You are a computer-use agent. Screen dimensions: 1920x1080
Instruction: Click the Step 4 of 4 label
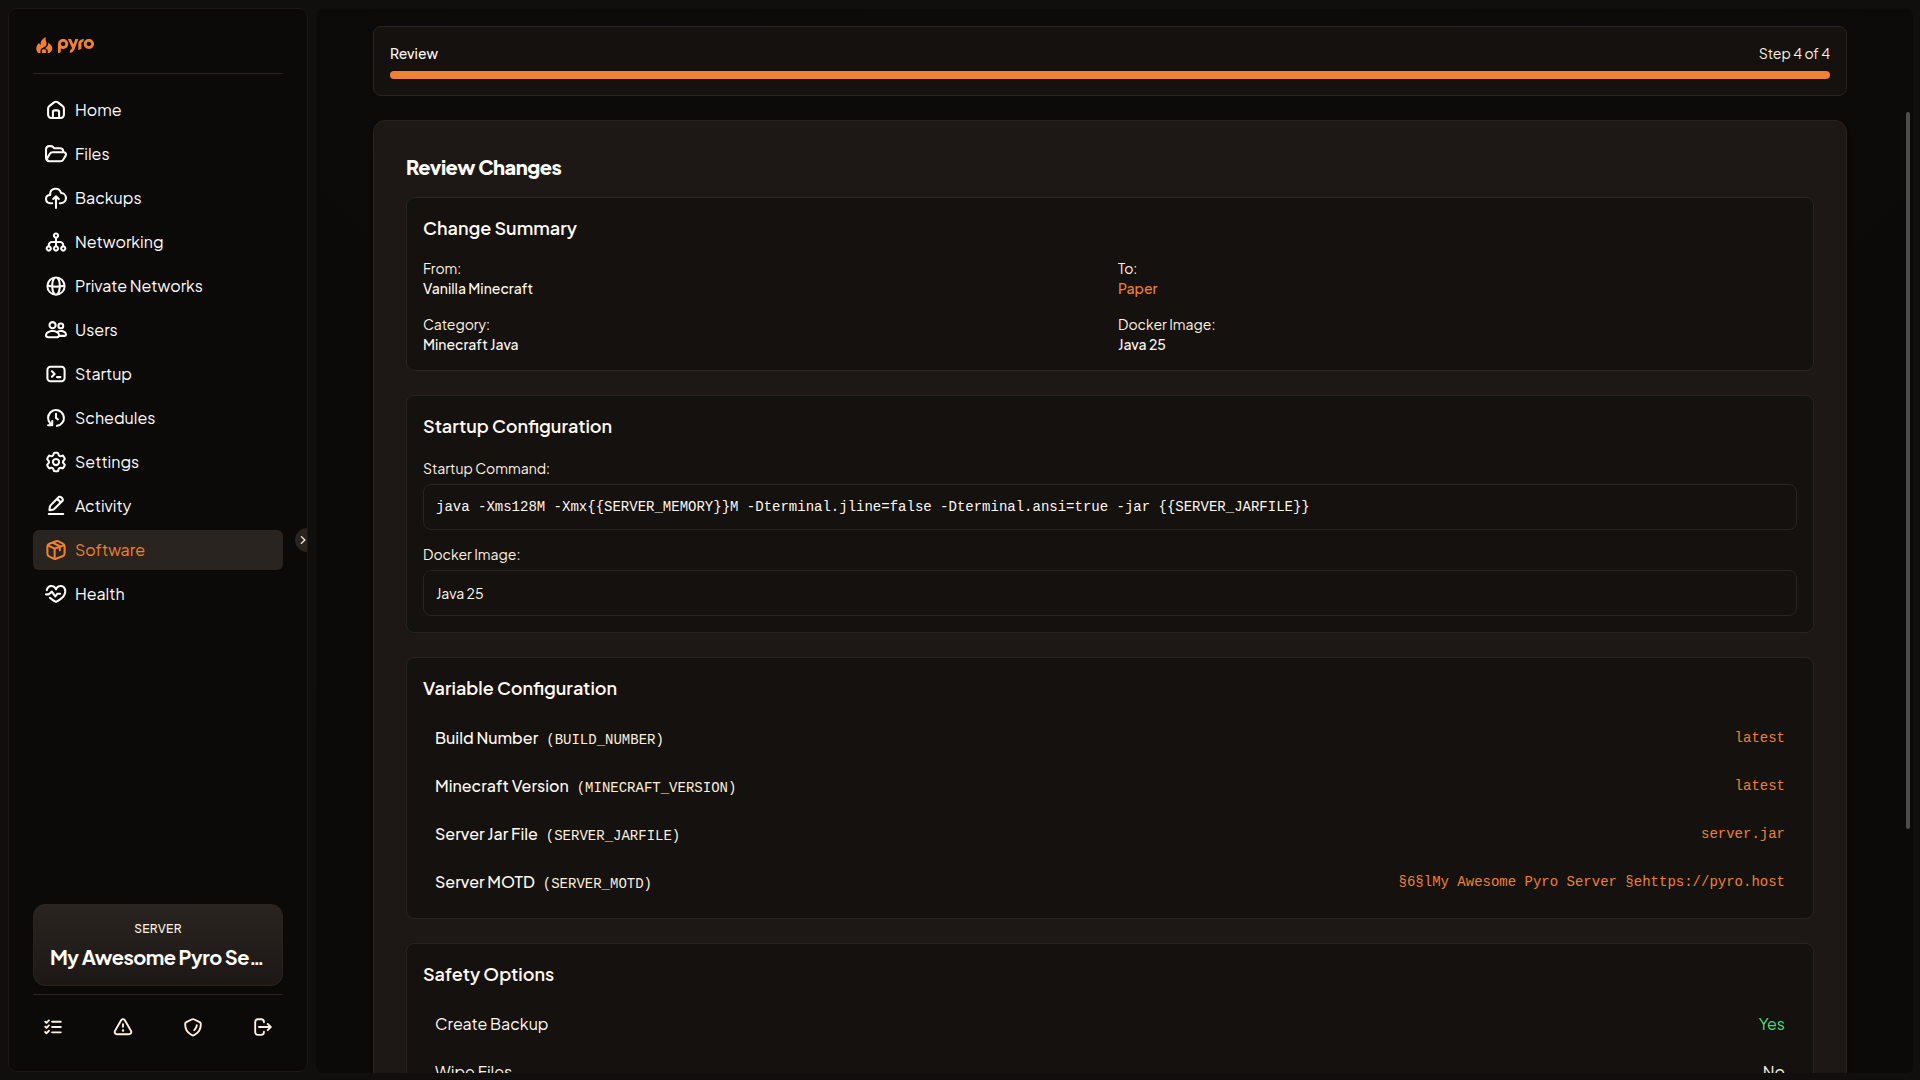pyautogui.click(x=1794, y=54)
